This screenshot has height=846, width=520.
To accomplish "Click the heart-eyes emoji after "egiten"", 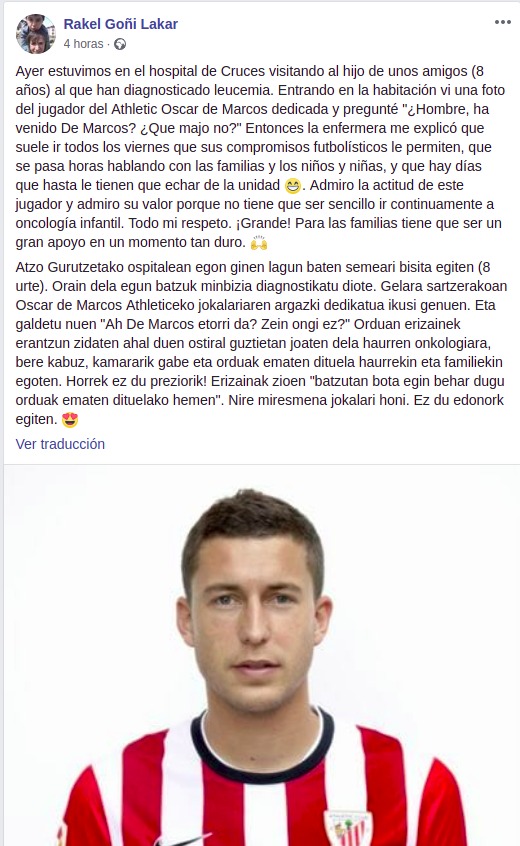I will tap(70, 420).
